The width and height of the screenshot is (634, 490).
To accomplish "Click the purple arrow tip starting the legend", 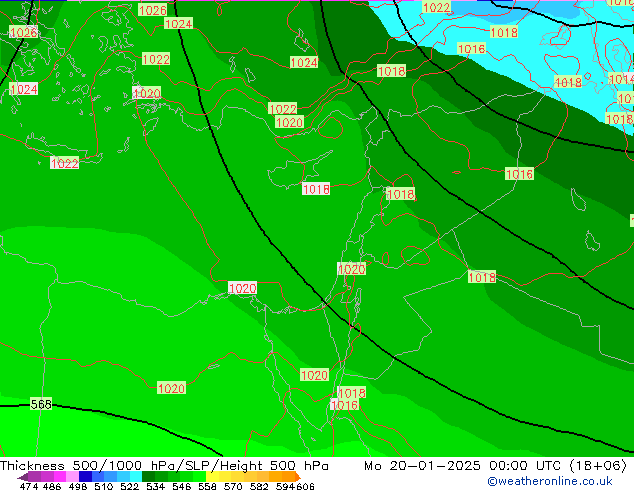I will 22,477.
